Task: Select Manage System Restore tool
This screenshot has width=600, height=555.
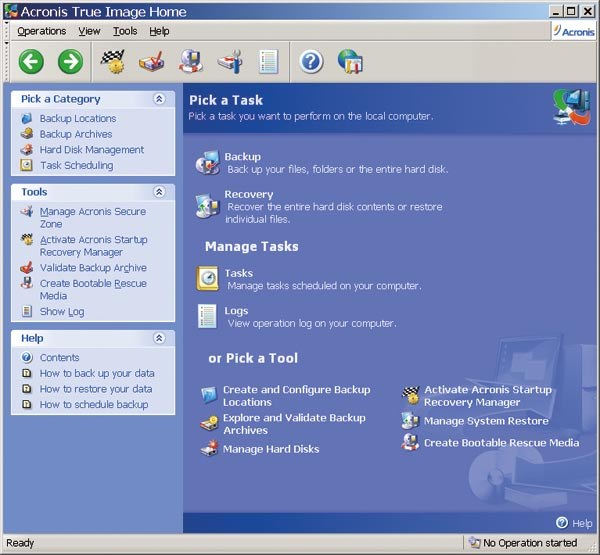Action: [486, 421]
